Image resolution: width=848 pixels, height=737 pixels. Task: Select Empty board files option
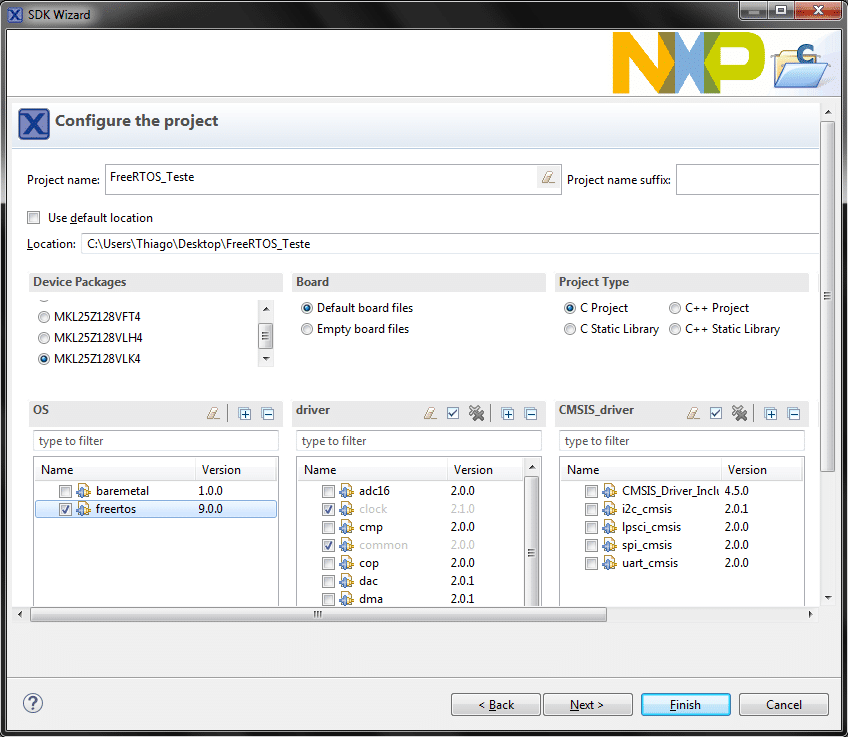click(x=307, y=329)
